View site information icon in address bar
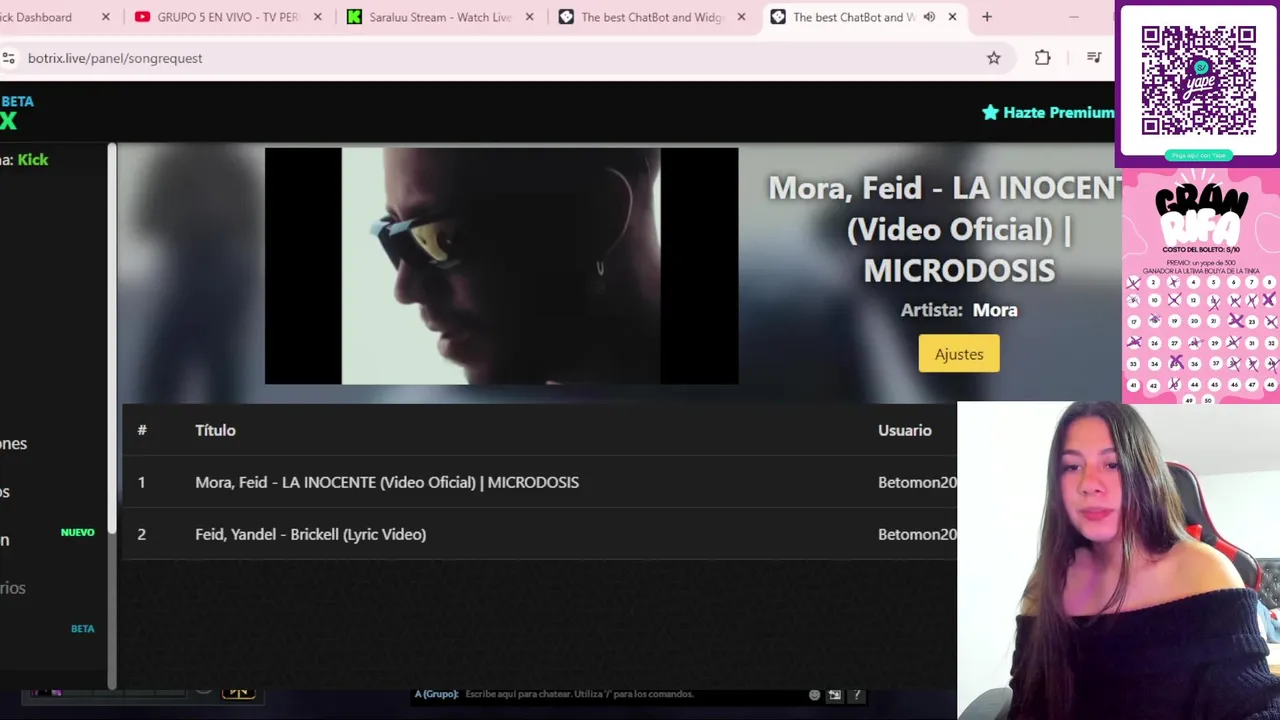Viewport: 1280px width, 720px height. (8, 58)
